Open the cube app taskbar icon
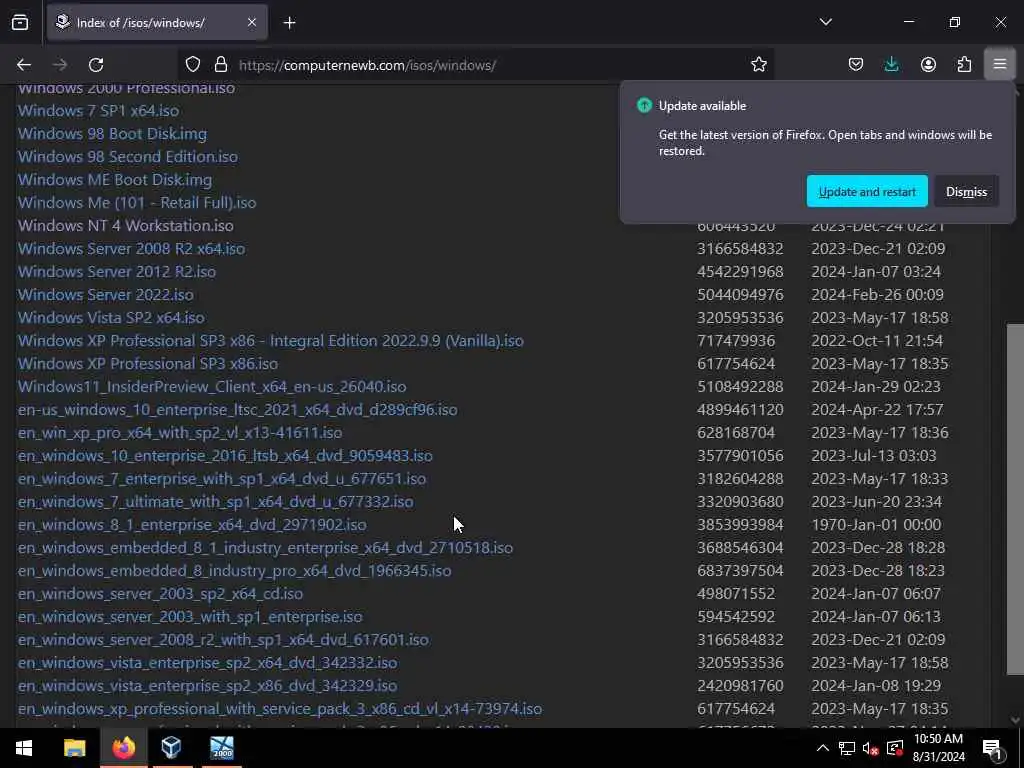1024x768 pixels. [x=171, y=748]
